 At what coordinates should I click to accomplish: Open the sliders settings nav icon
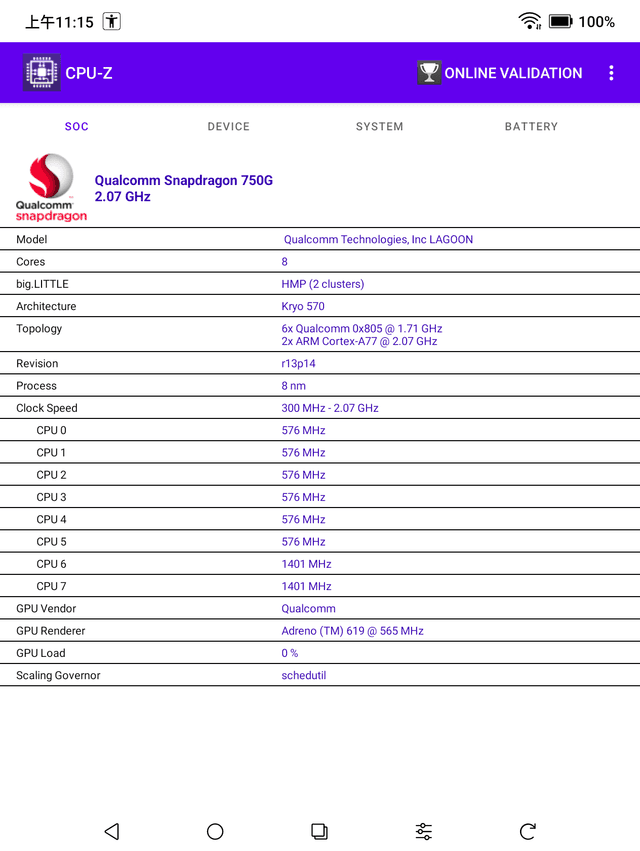[424, 831]
